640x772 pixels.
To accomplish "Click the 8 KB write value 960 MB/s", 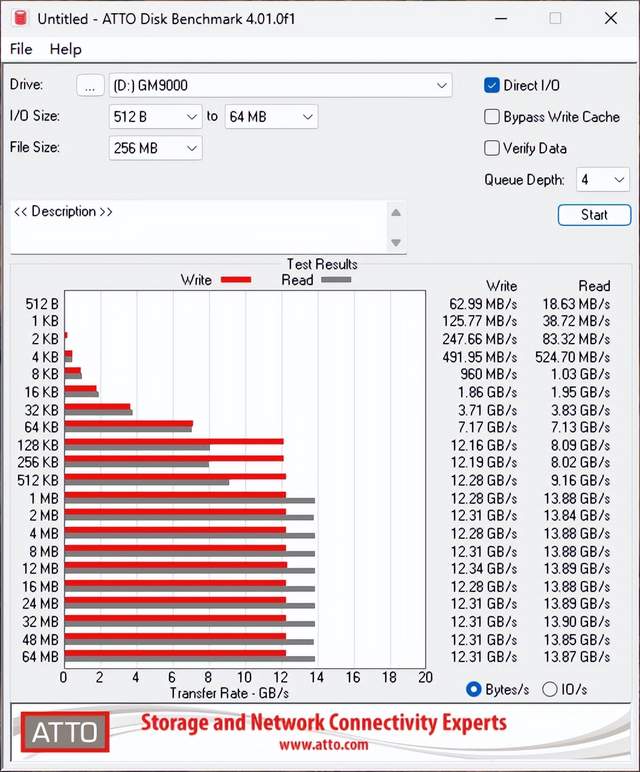I will click(488, 375).
